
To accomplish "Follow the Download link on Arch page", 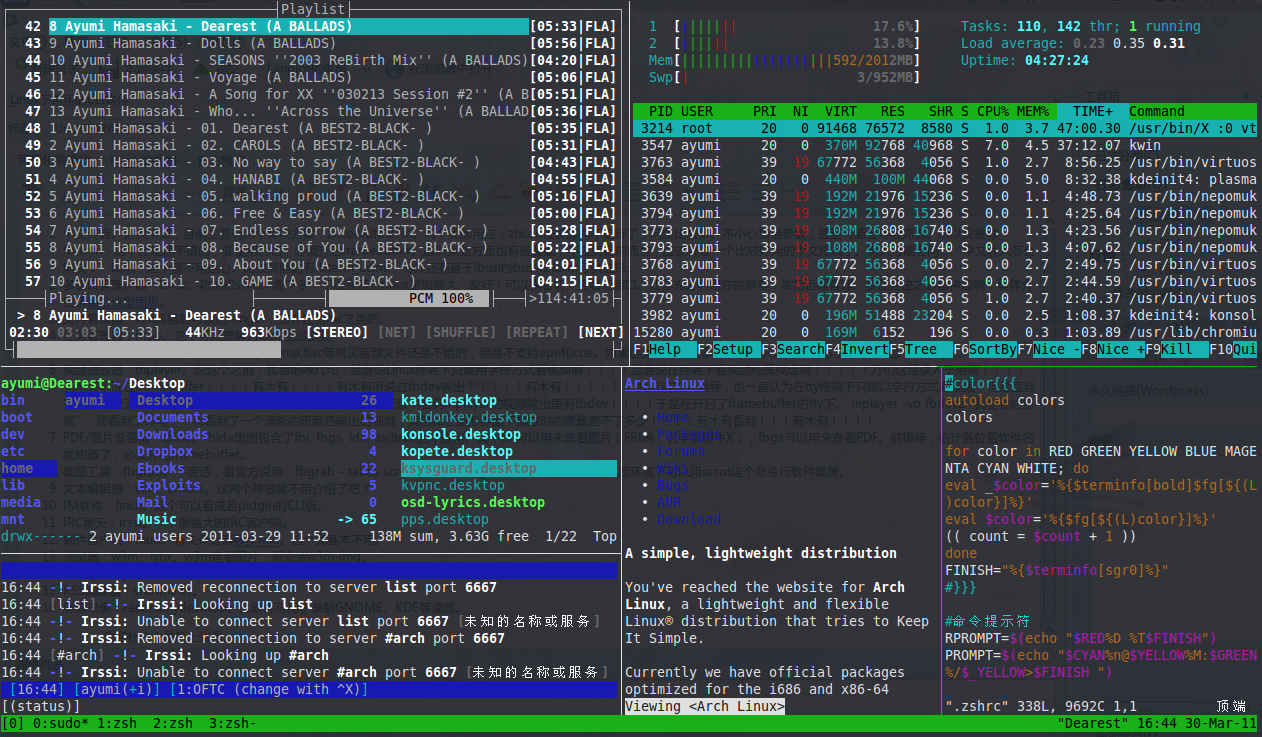I will click(688, 519).
